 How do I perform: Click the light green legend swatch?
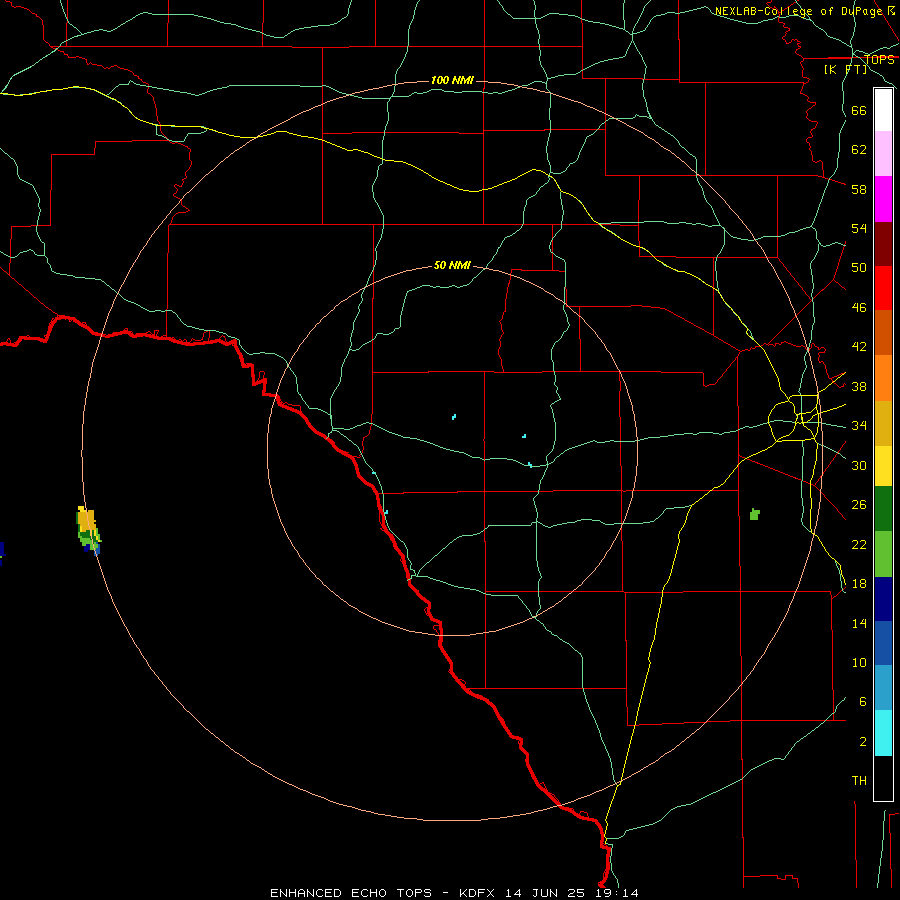point(883,554)
